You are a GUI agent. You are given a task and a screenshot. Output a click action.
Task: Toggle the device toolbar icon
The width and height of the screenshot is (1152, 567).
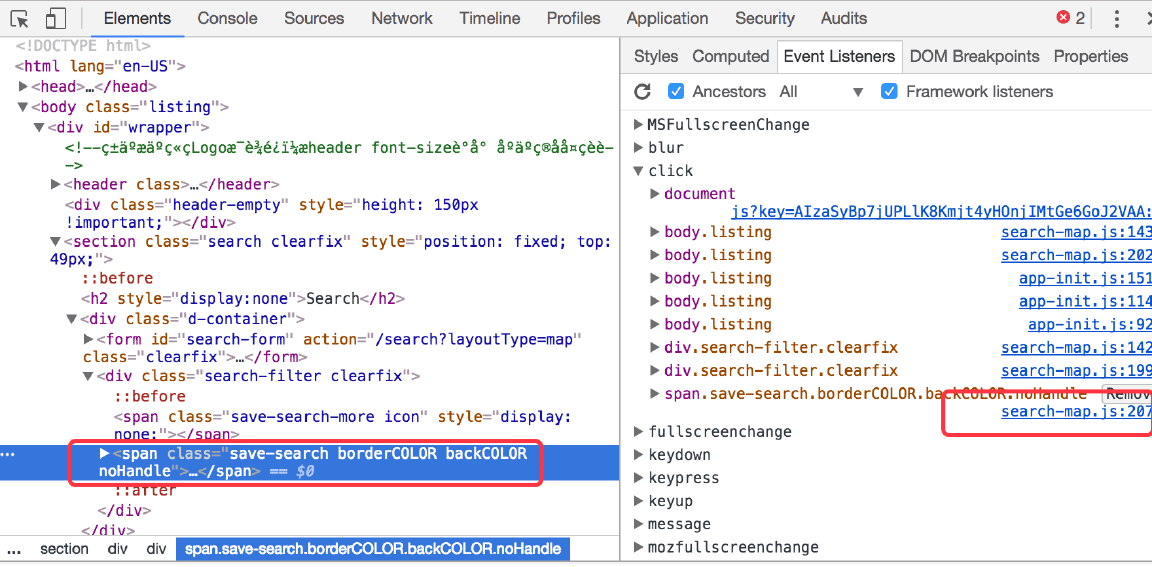(56, 18)
